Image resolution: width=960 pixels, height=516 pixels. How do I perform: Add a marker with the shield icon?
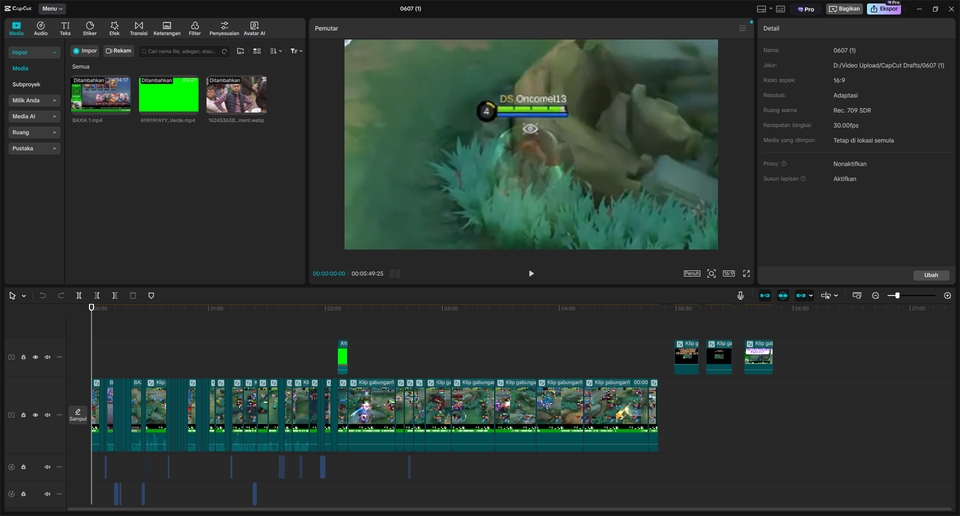151,296
